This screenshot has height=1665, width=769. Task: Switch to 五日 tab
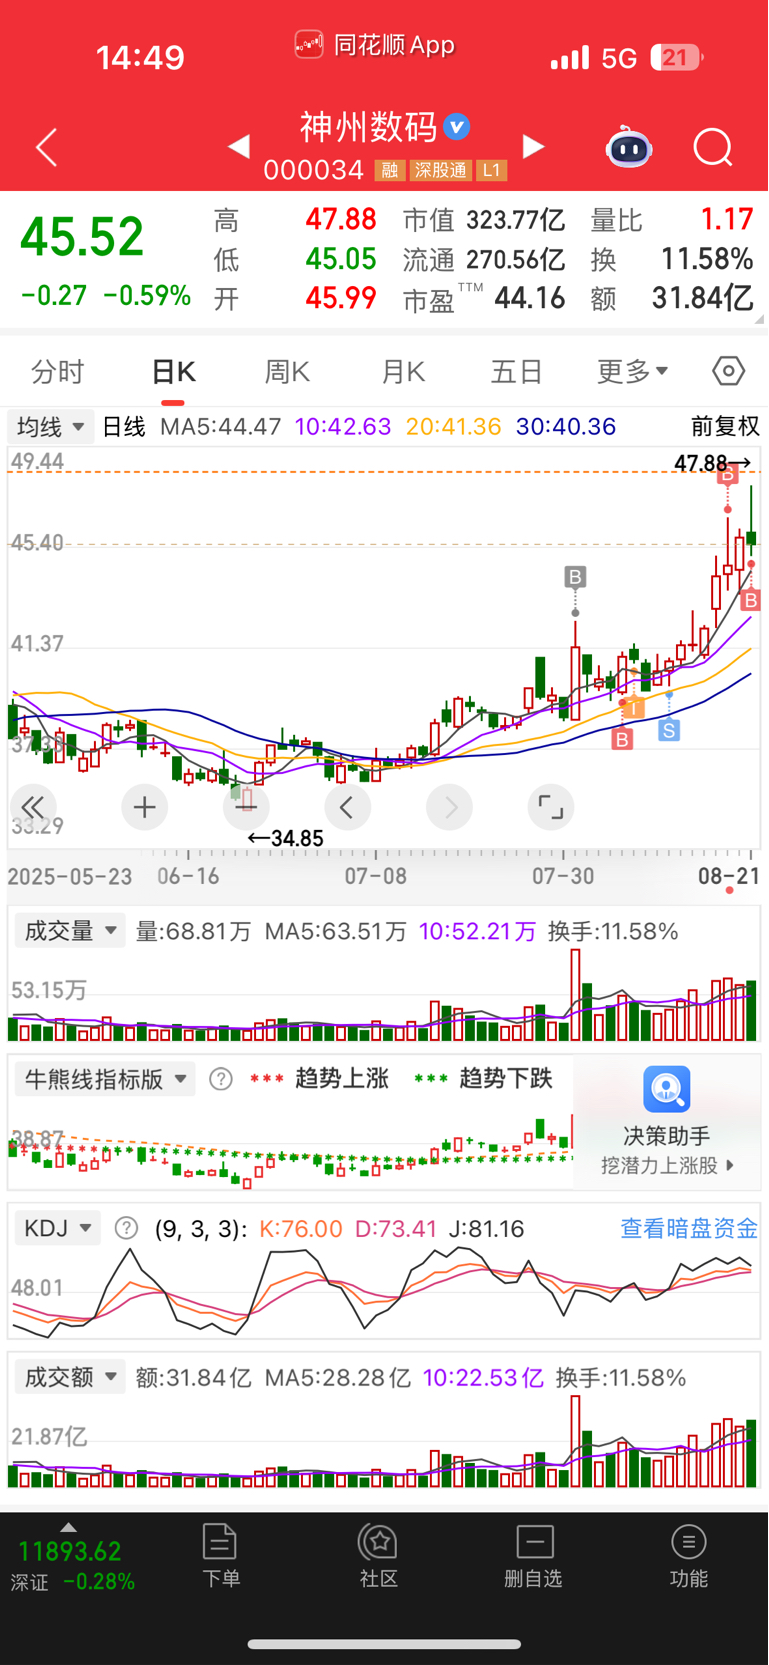516,372
